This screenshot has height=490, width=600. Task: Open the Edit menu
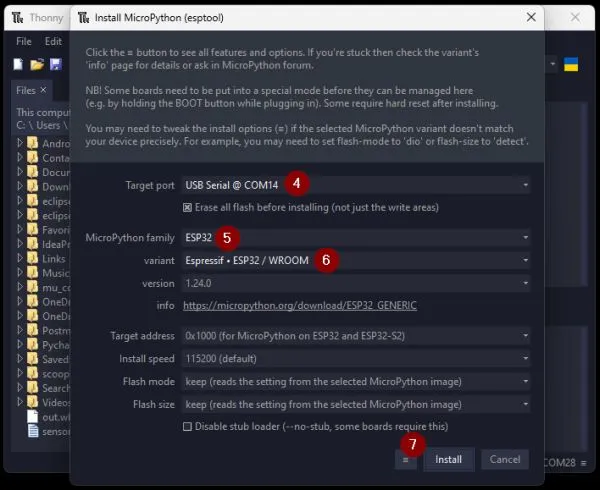pyautogui.click(x=53, y=42)
